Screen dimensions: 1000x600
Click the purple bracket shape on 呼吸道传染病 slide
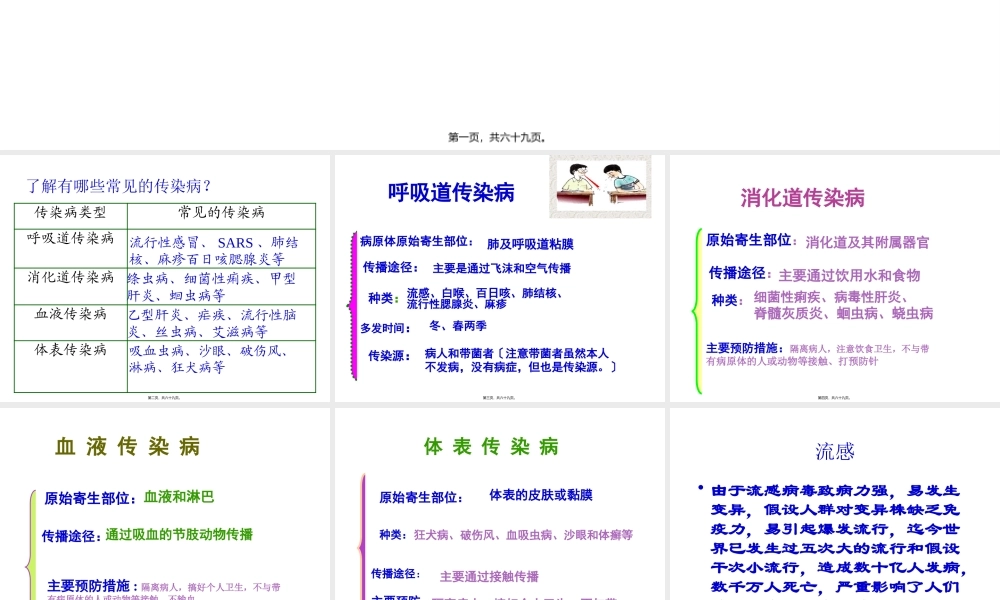[x=354, y=300]
